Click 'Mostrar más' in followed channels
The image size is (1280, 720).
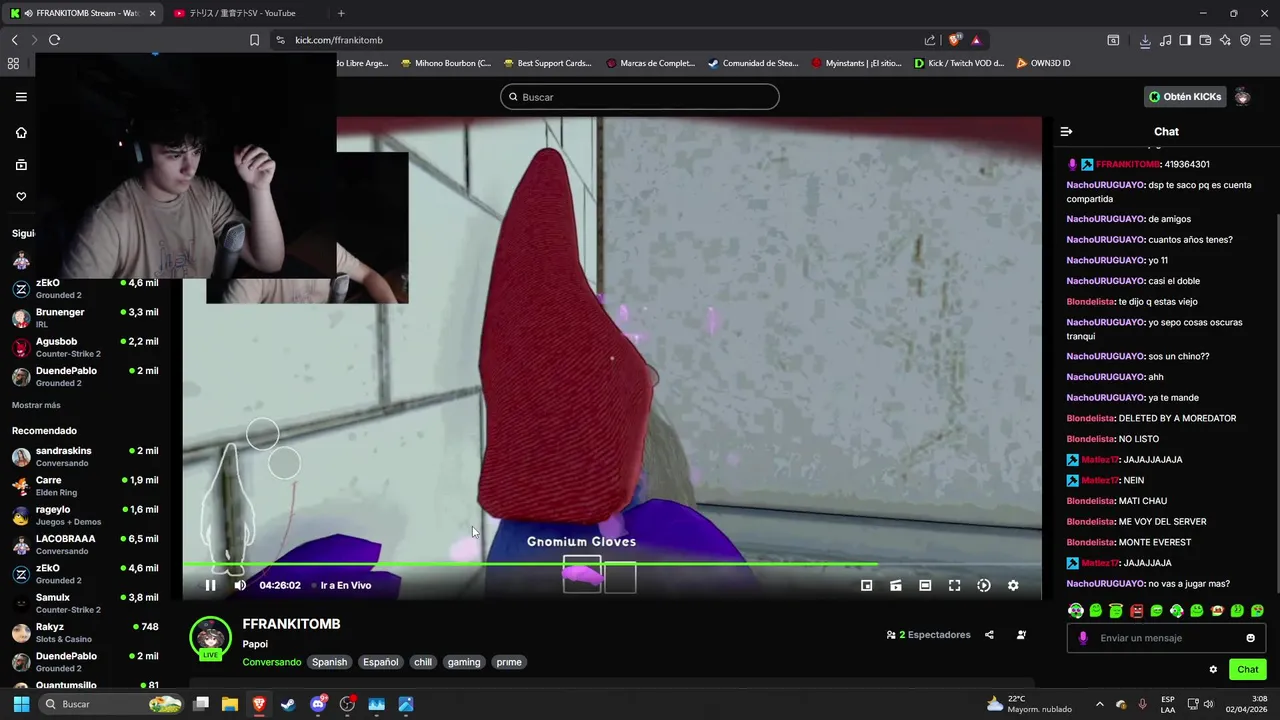[36, 405]
